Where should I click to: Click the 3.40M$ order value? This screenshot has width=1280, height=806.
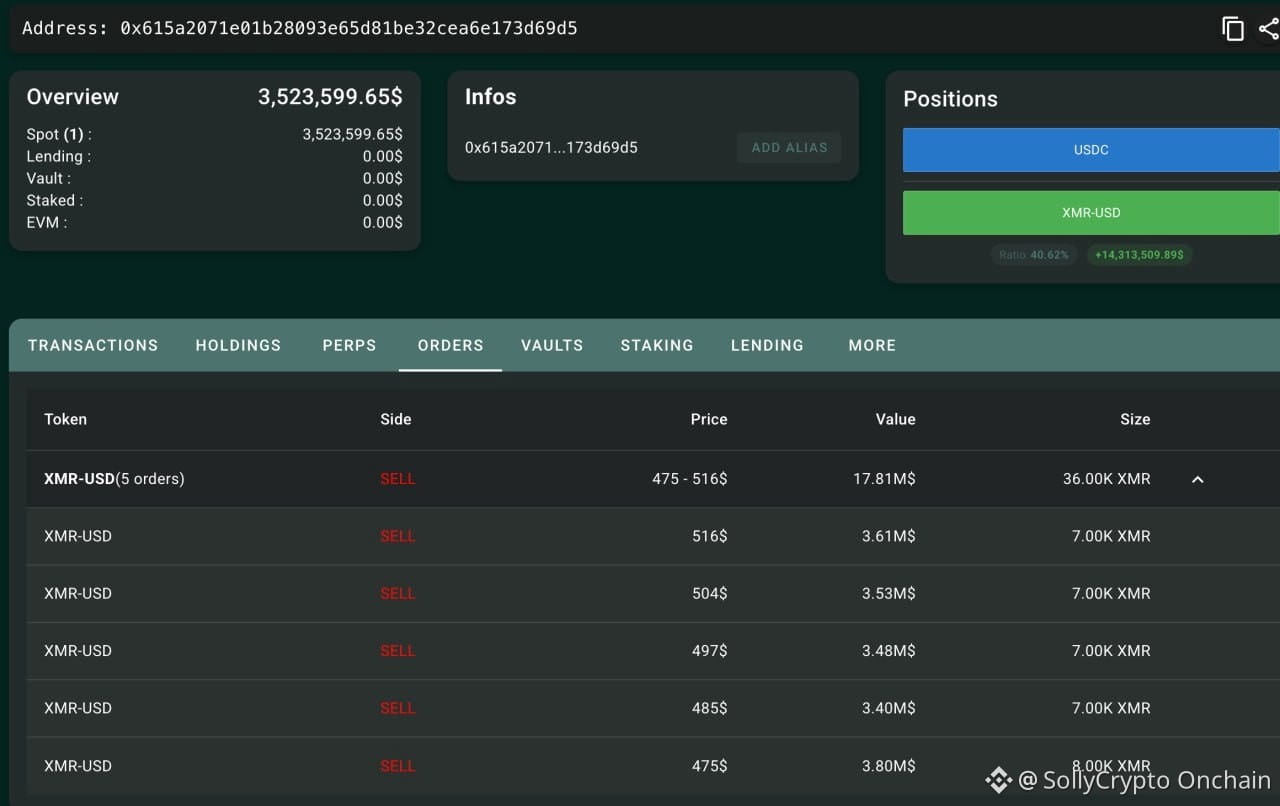tap(889, 708)
